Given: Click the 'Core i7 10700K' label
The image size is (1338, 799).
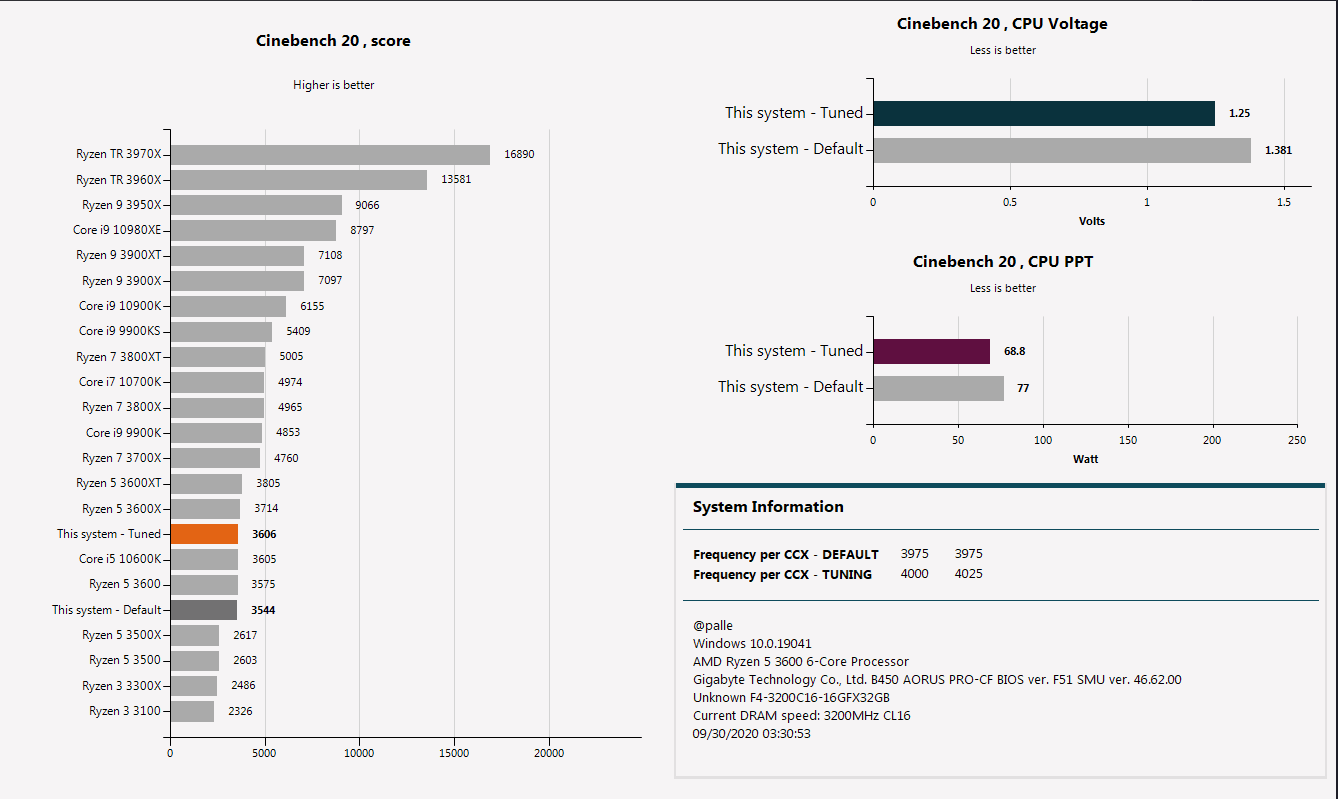Looking at the screenshot, I should pos(120,382).
